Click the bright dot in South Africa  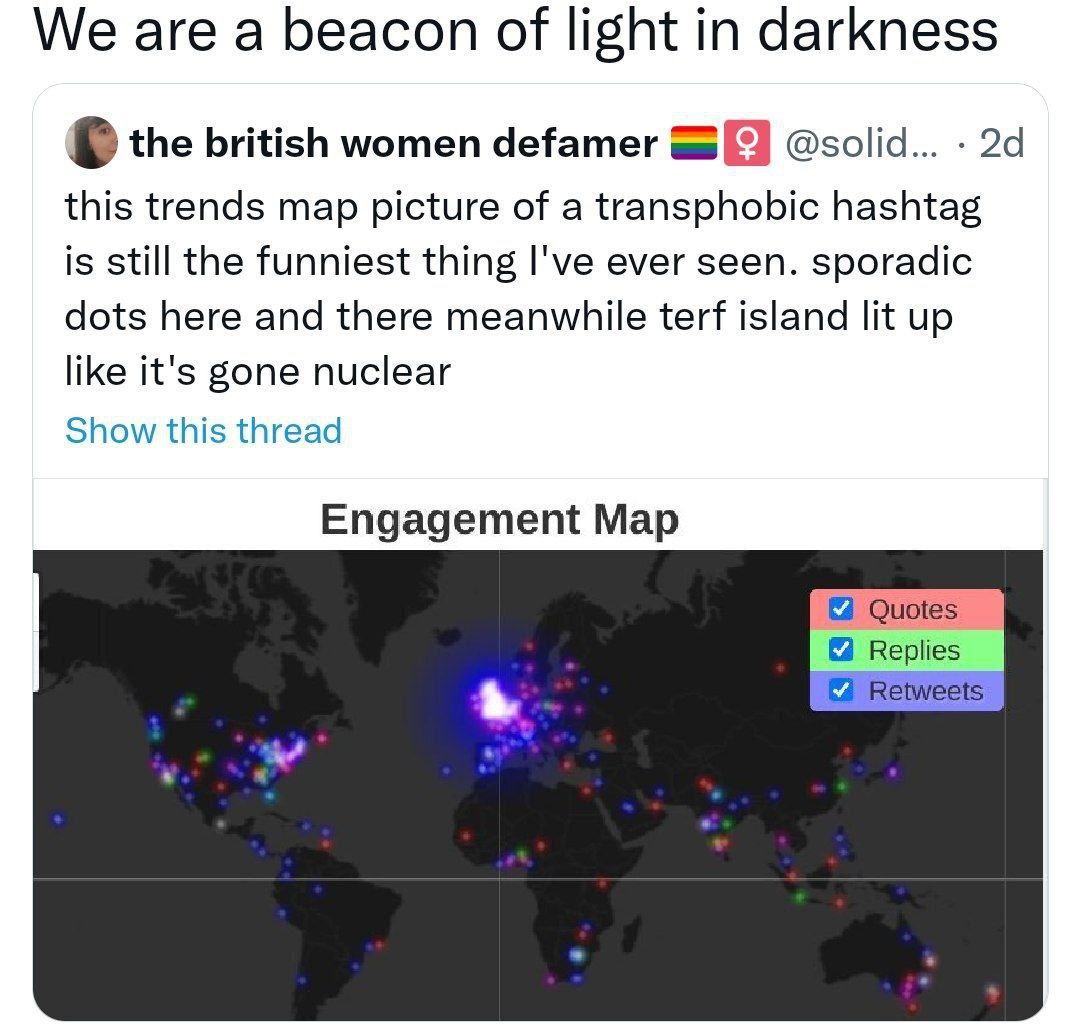[577, 955]
